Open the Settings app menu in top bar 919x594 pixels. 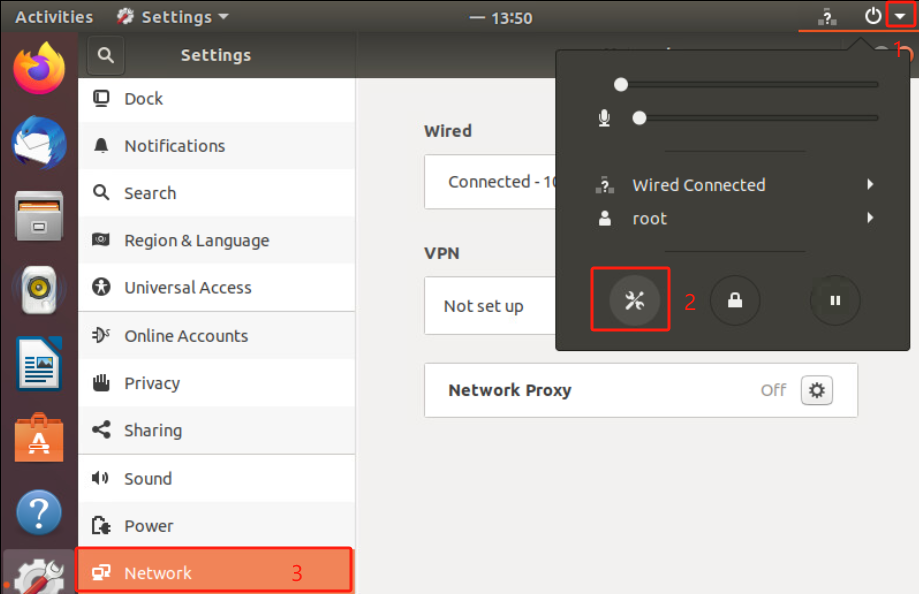click(173, 17)
